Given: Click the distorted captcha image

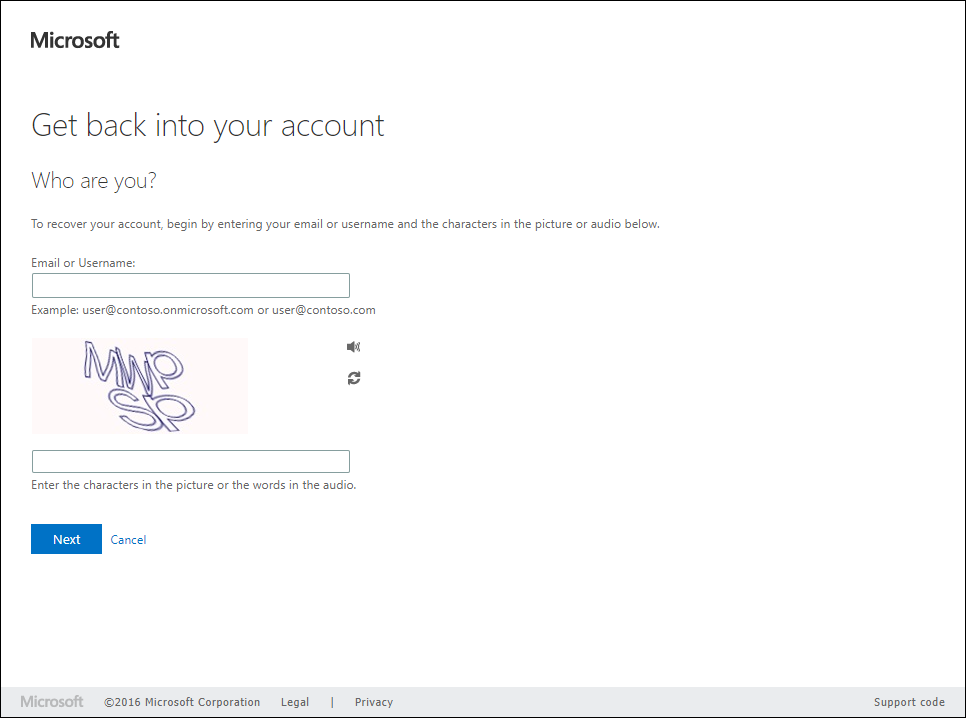Looking at the screenshot, I should [140, 386].
